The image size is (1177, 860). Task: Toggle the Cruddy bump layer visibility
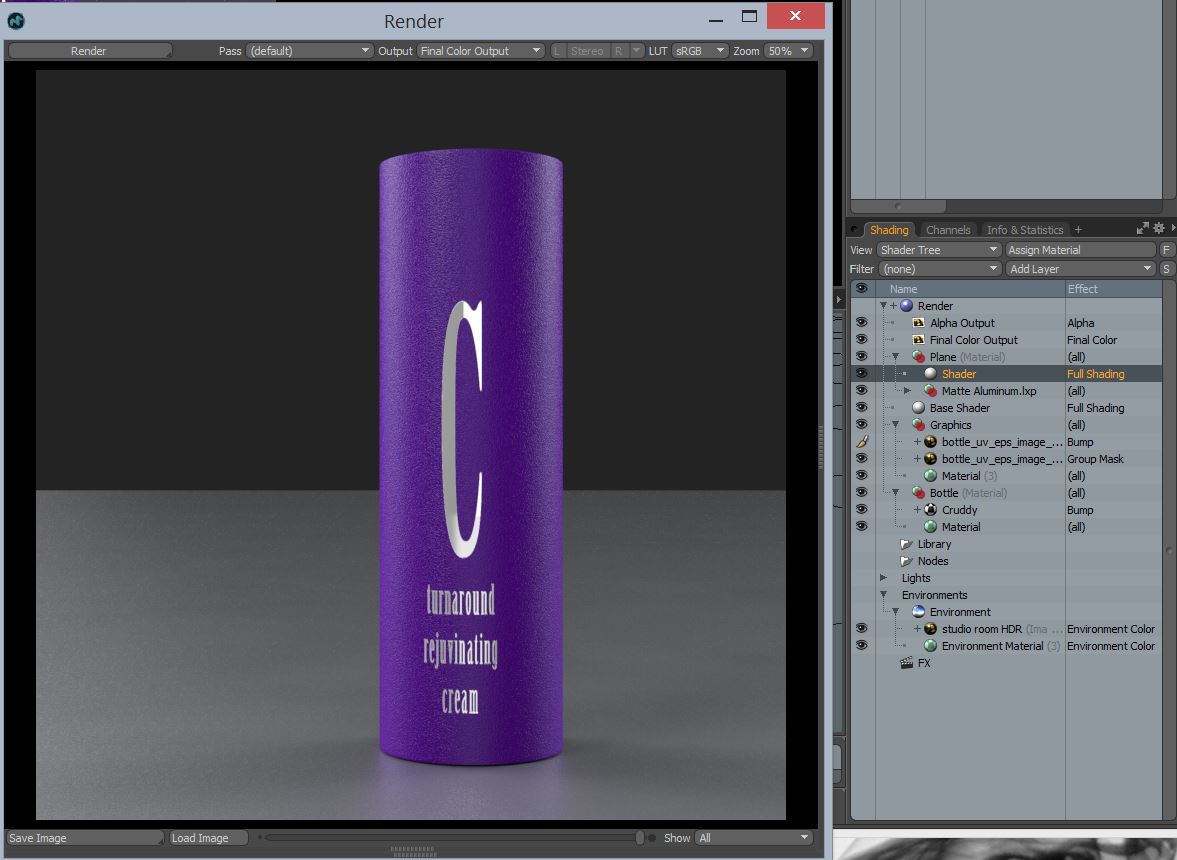(862, 510)
